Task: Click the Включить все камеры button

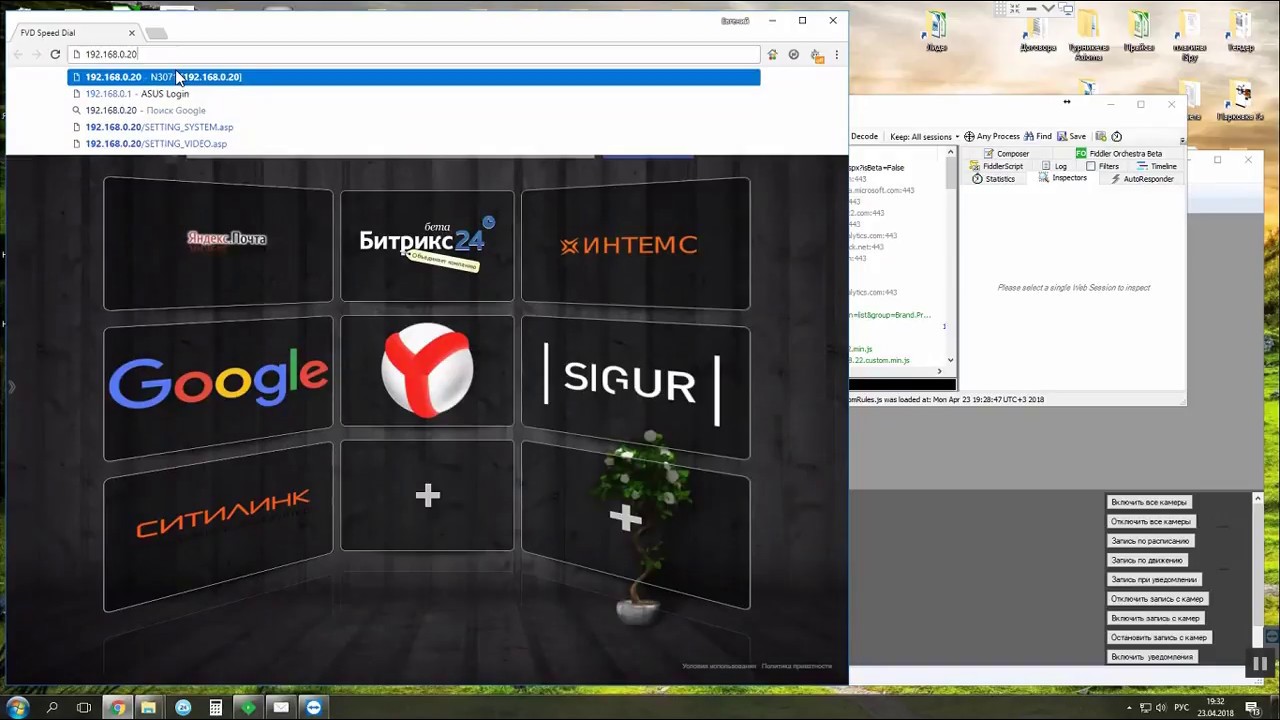Action: pos(1149,503)
